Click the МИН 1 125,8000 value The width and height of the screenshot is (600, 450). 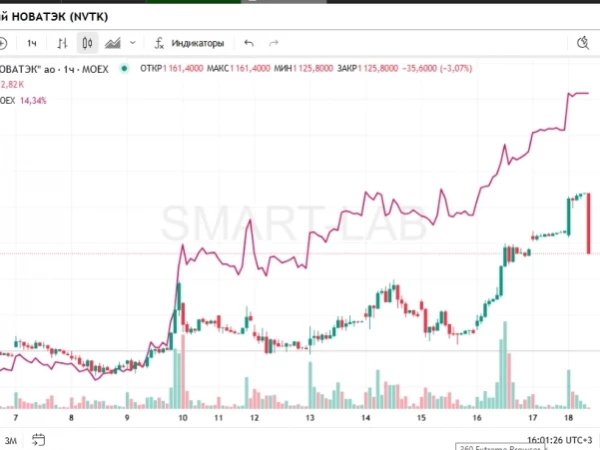pyautogui.click(x=303, y=68)
